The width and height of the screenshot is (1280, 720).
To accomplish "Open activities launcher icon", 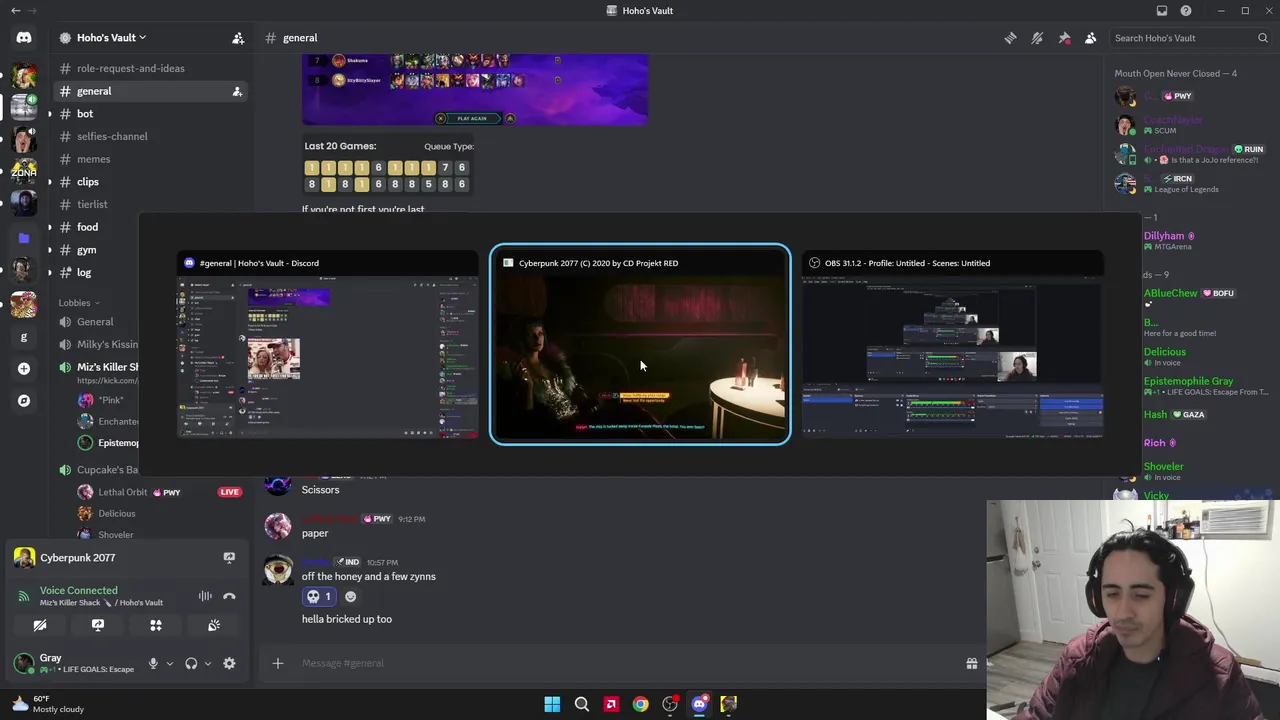I will pos(156,625).
